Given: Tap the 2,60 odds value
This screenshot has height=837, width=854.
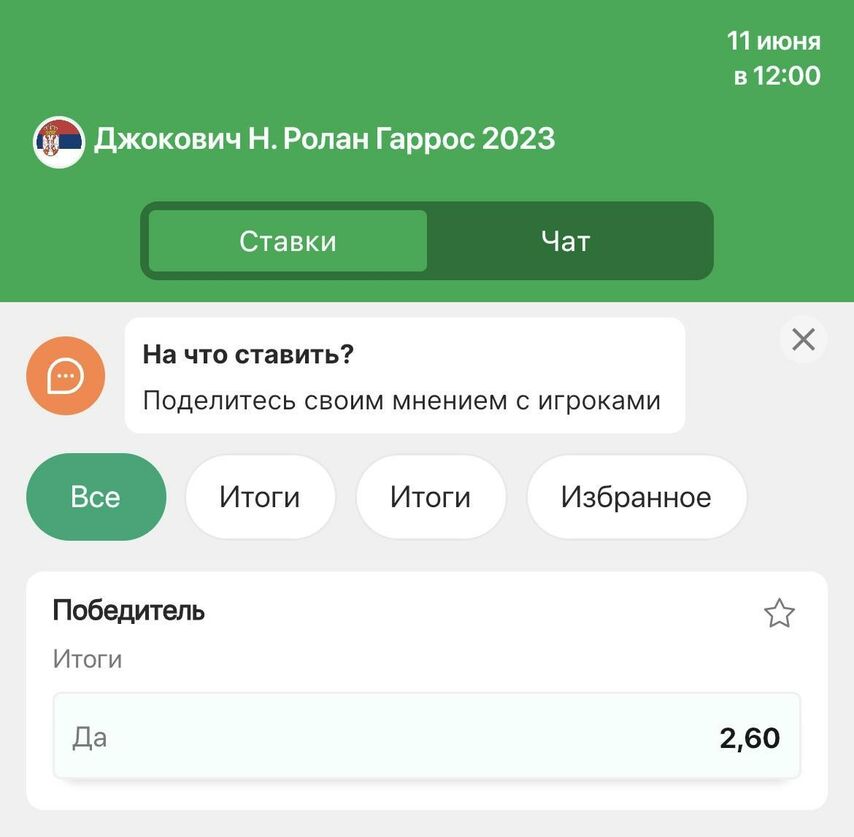Looking at the screenshot, I should tap(749, 738).
